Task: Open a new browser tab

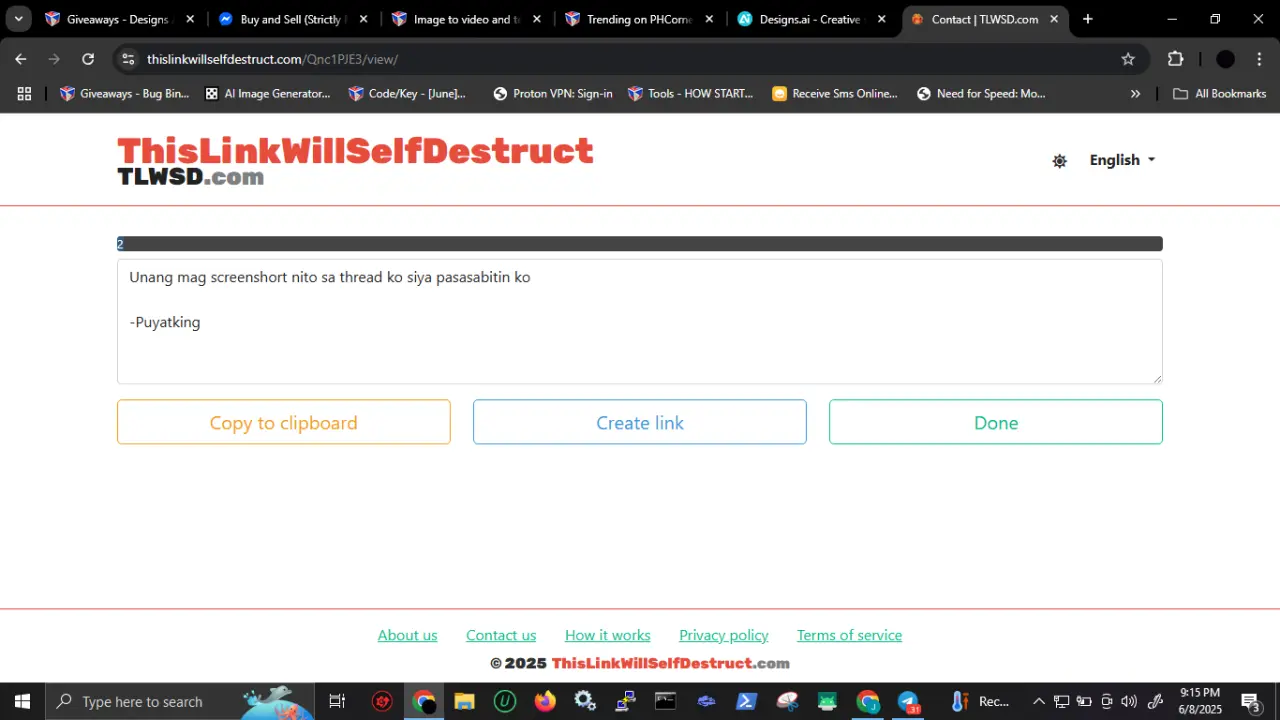Action: coord(1088,19)
